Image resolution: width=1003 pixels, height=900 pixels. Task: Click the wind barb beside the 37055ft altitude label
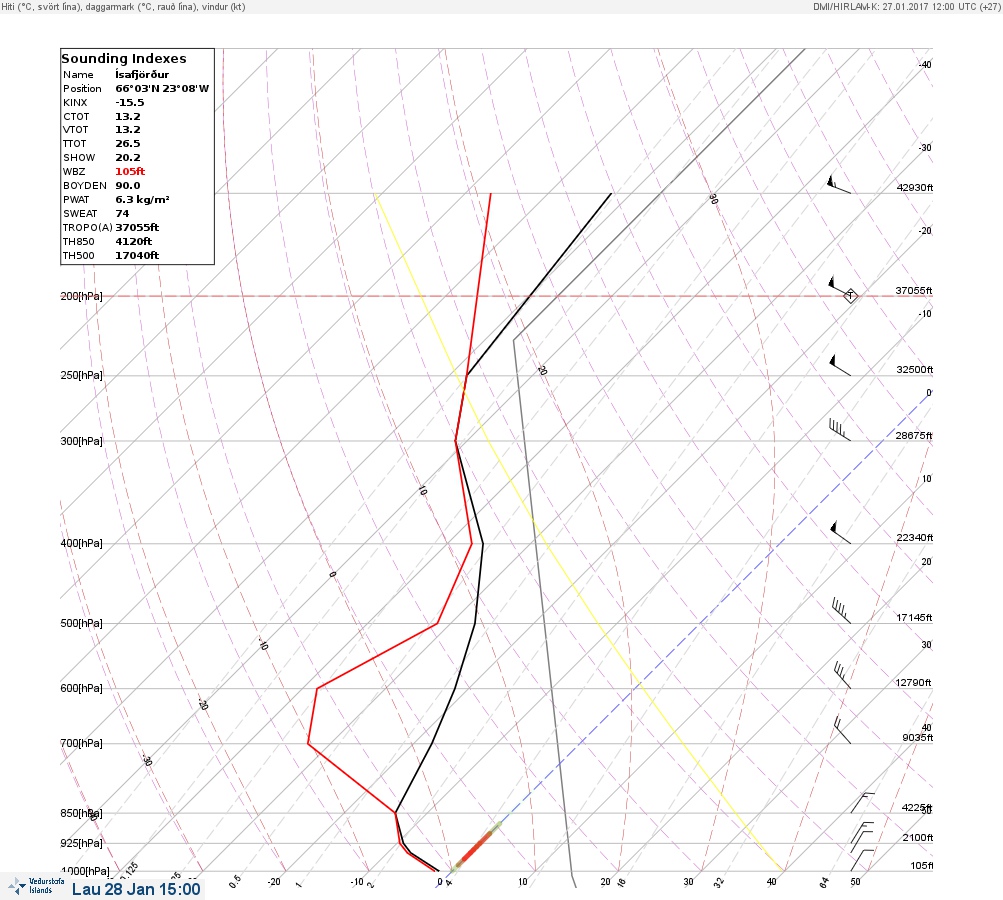coord(838,285)
